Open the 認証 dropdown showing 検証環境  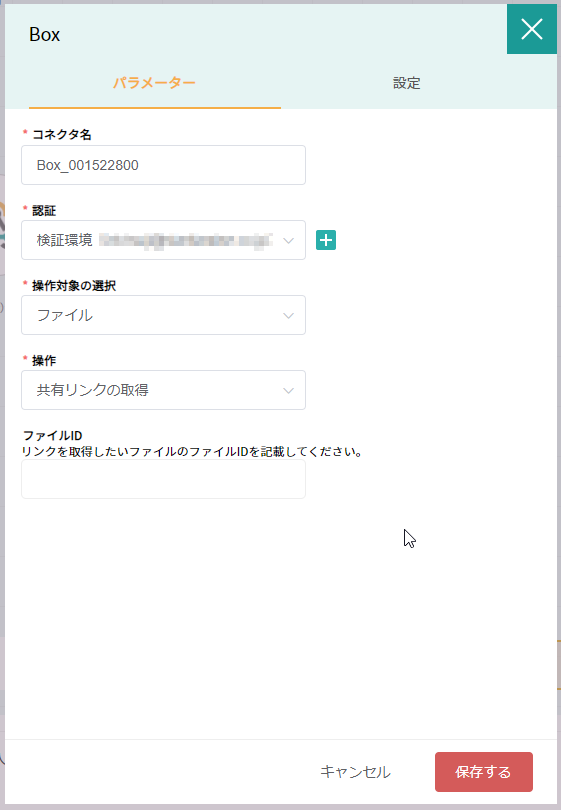163,240
